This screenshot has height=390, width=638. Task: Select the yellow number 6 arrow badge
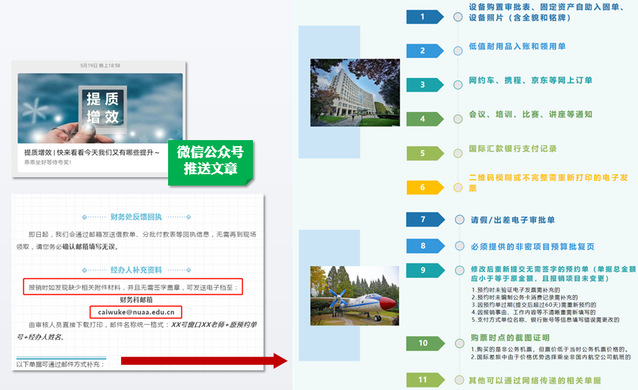coord(424,187)
